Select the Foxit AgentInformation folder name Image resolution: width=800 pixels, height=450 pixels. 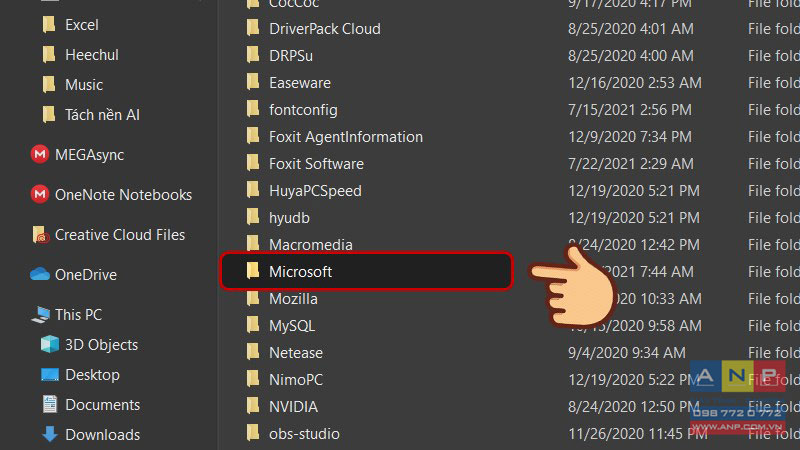pyautogui.click(x=346, y=137)
